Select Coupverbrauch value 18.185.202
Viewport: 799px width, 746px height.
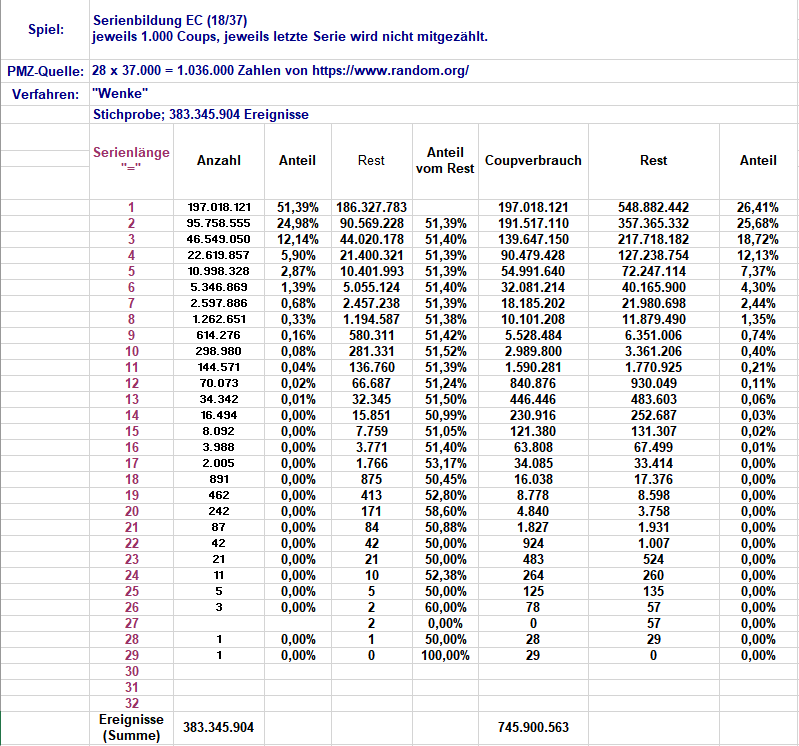coord(533,303)
